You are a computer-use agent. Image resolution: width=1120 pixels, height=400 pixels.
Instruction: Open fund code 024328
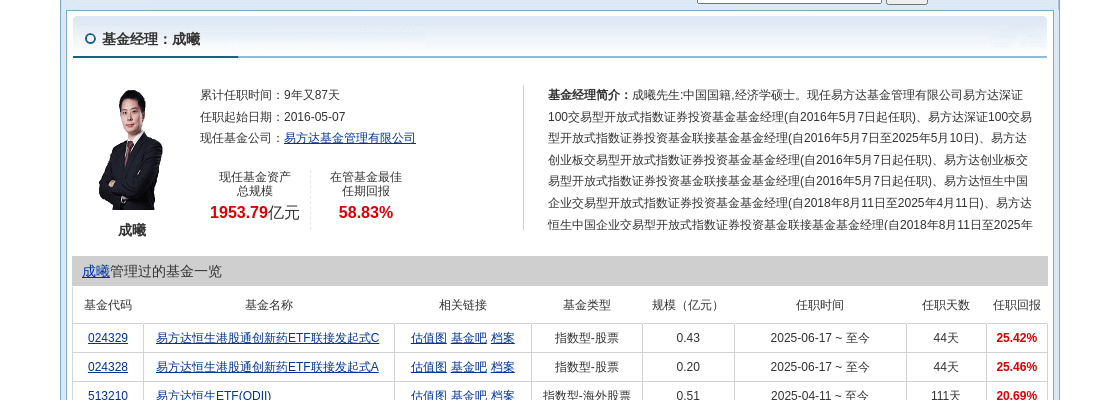[x=108, y=367]
